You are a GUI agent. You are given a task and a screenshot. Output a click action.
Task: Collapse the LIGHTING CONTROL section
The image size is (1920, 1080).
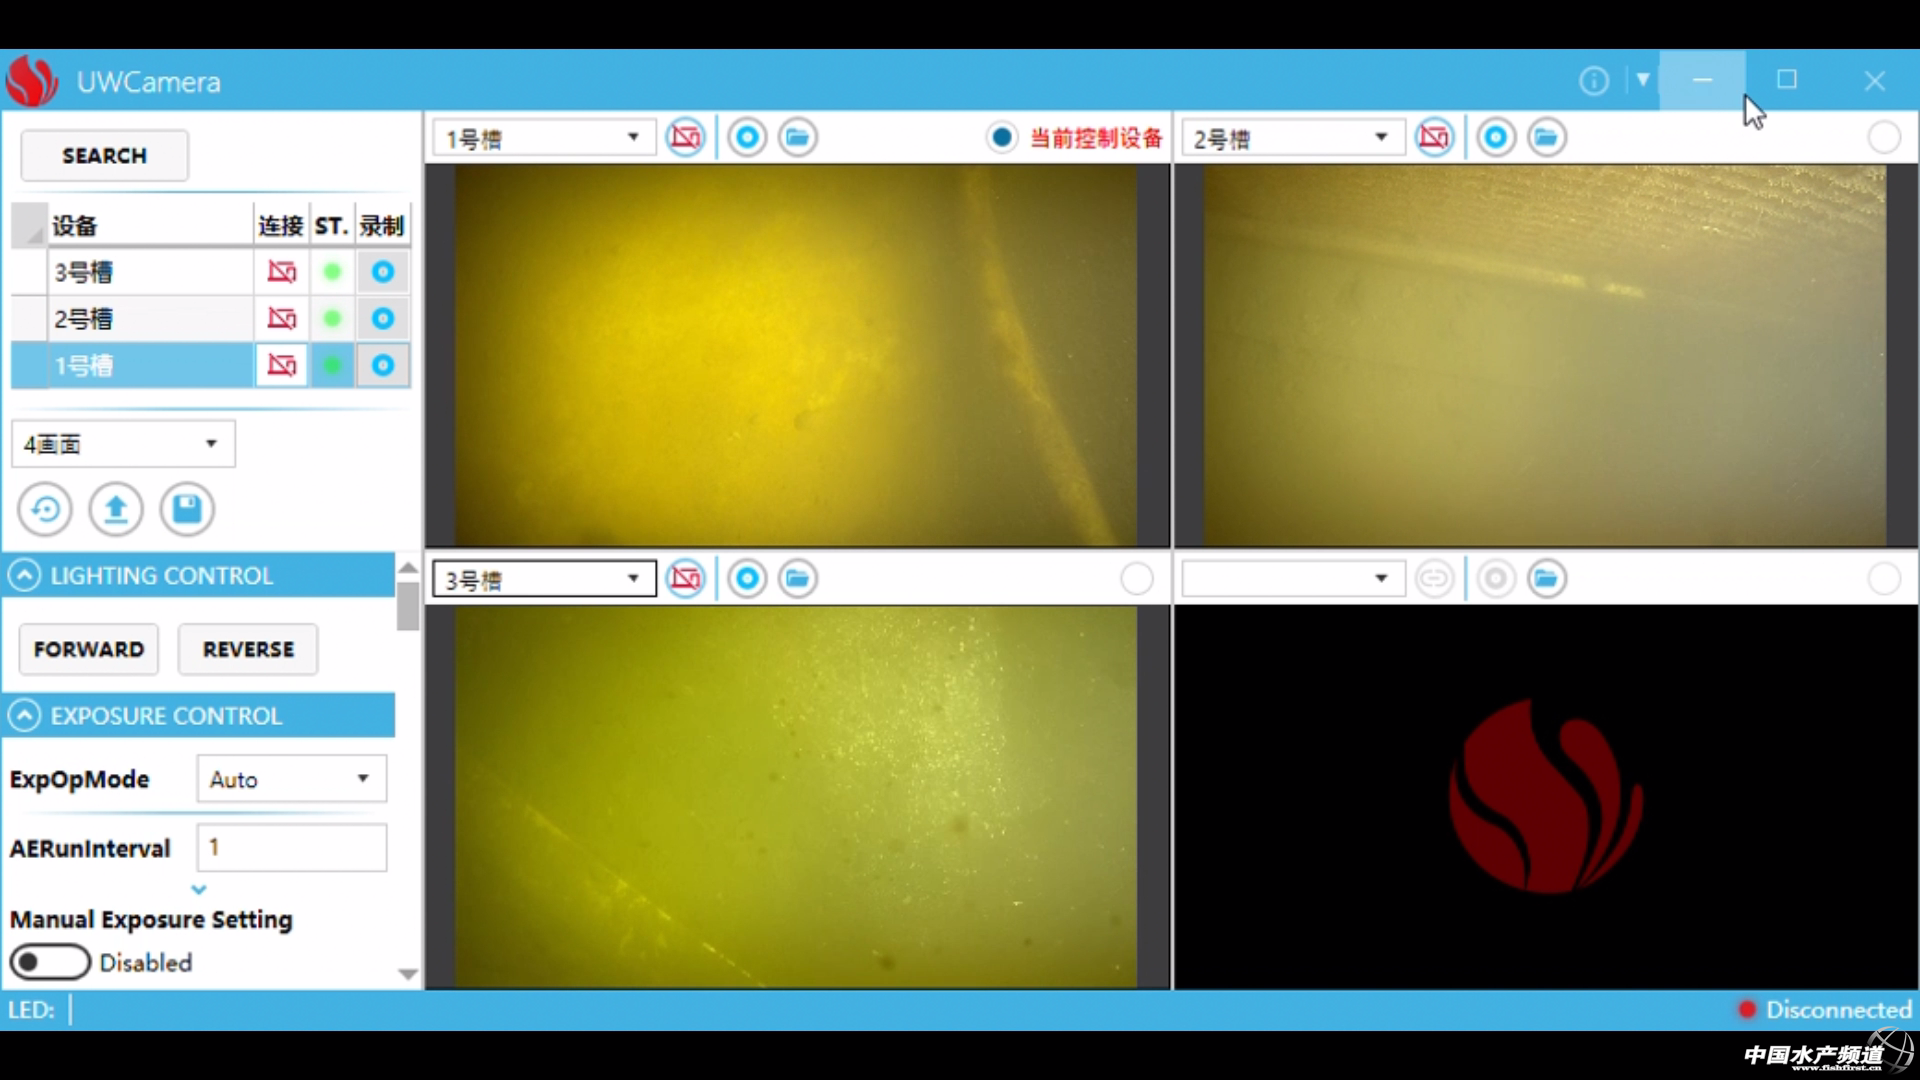click(25, 576)
